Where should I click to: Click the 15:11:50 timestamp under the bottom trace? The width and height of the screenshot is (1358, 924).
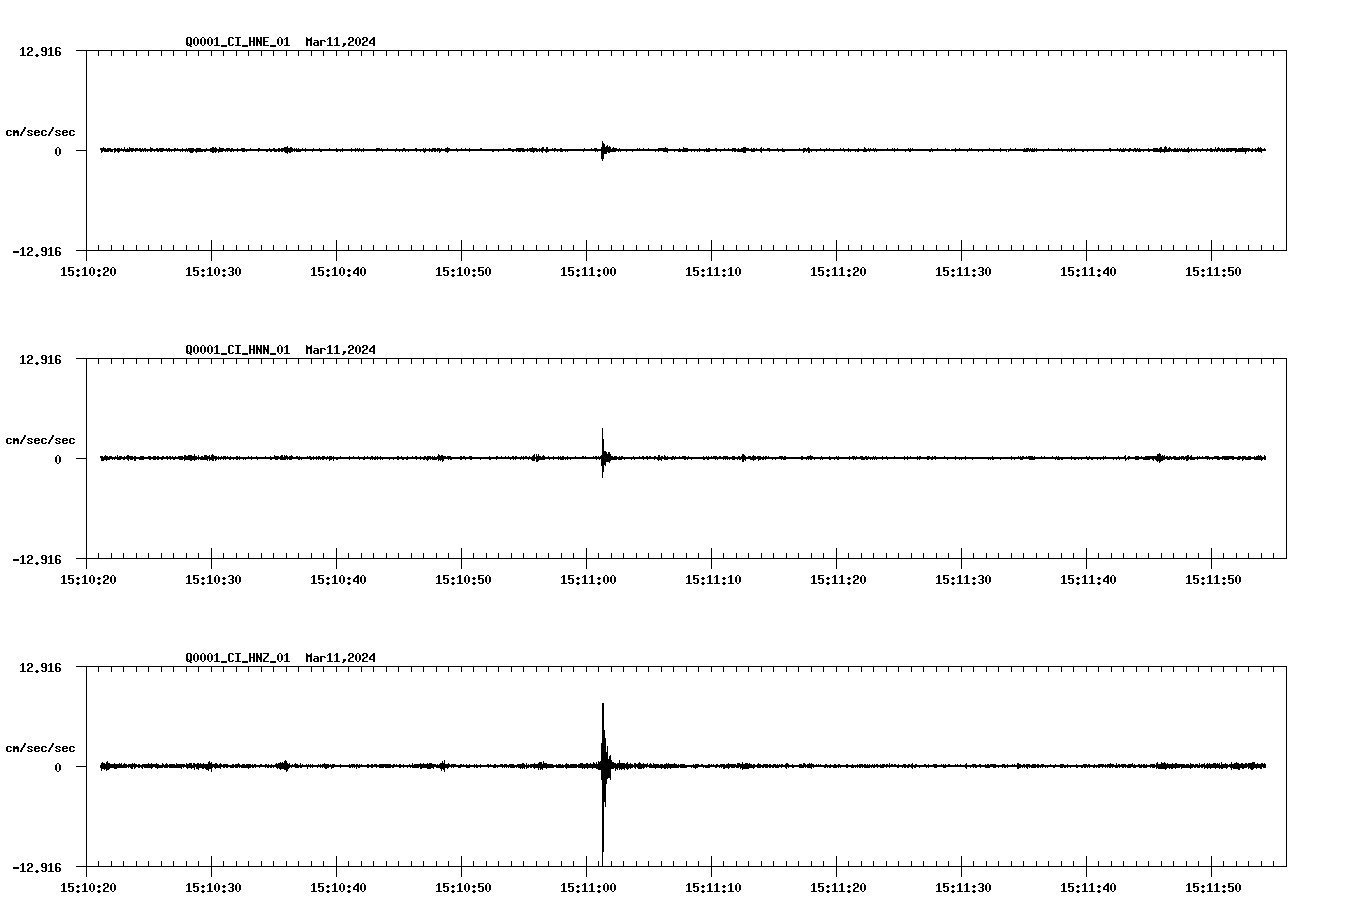(x=1213, y=885)
